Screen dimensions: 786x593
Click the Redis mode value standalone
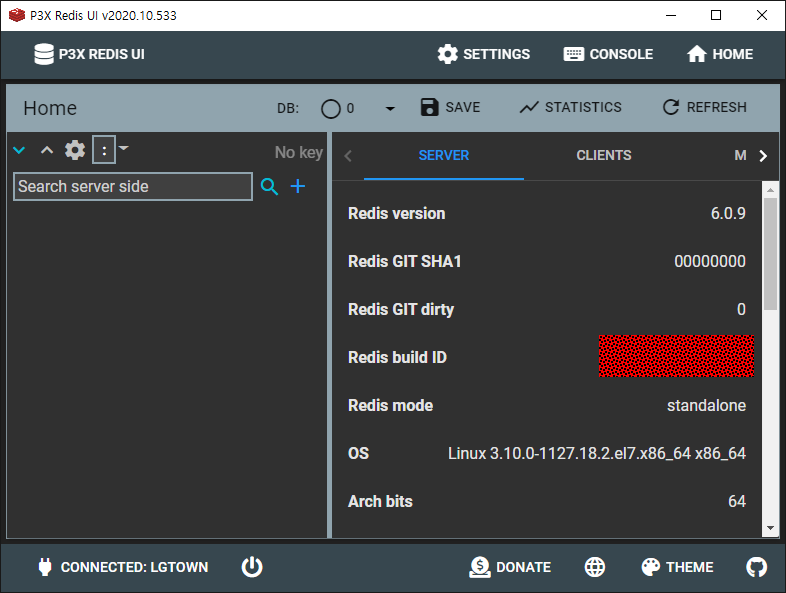coord(706,406)
